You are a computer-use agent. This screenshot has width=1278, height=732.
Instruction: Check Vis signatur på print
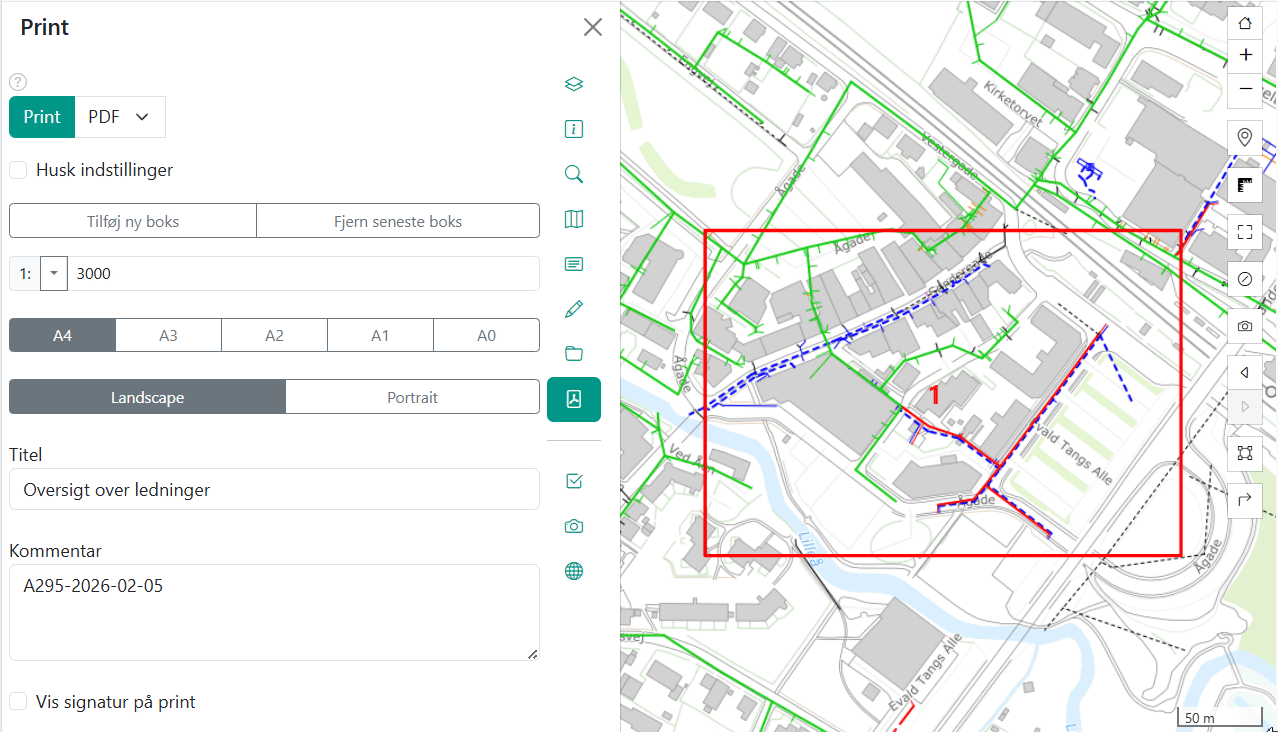[x=18, y=702]
